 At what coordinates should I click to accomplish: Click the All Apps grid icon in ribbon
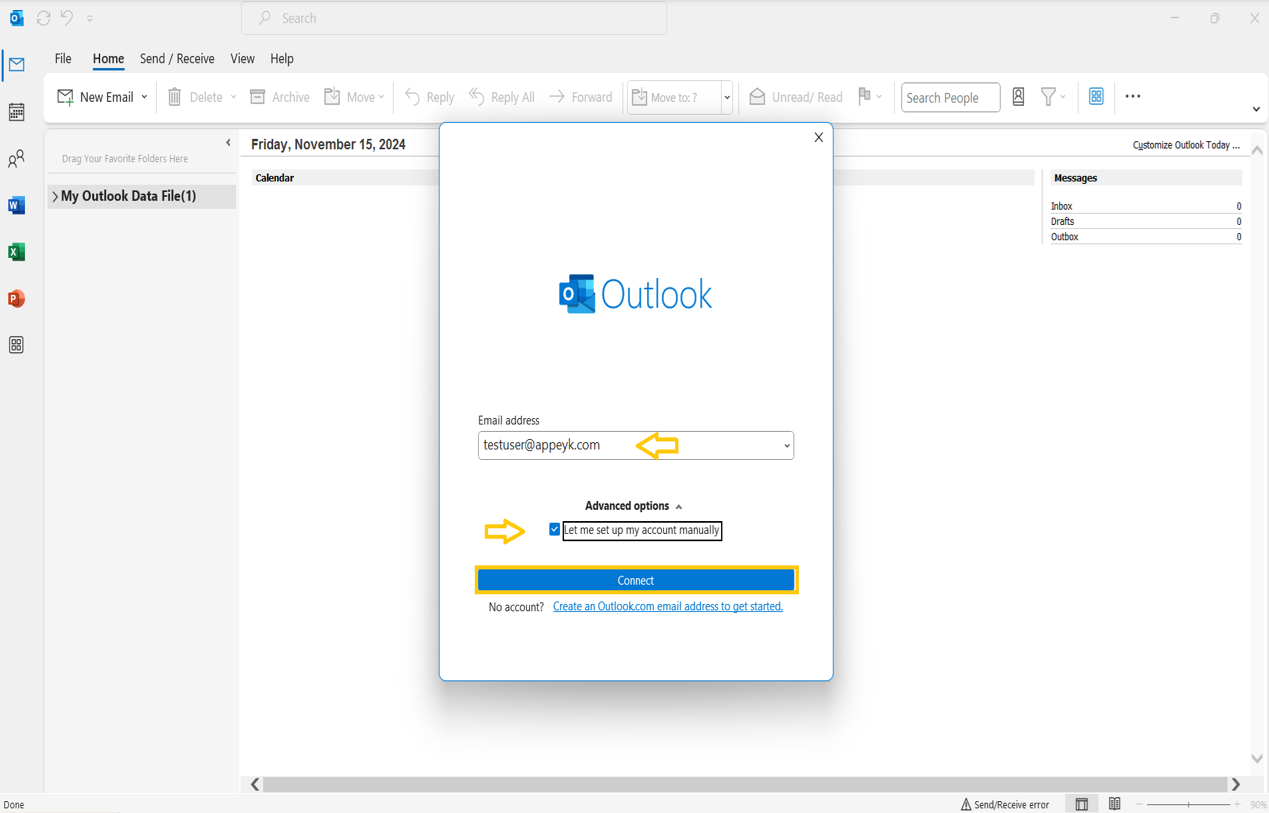[1096, 97]
